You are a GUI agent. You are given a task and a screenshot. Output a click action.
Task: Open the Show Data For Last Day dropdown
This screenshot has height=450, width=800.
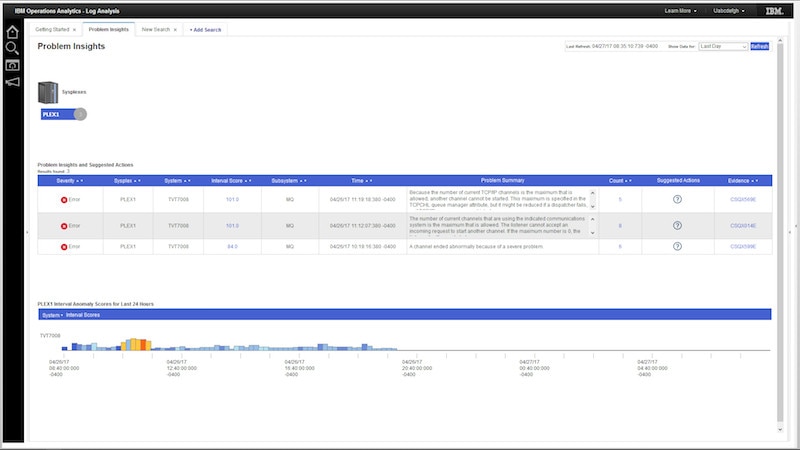tap(723, 46)
